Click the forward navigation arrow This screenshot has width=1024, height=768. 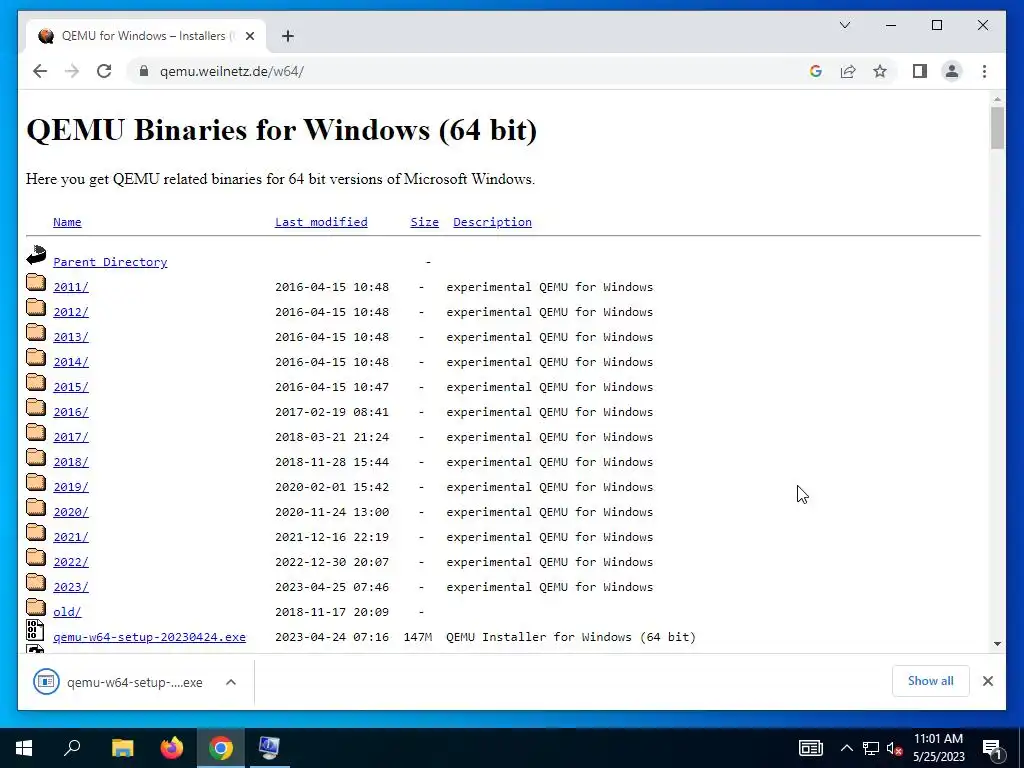click(72, 71)
